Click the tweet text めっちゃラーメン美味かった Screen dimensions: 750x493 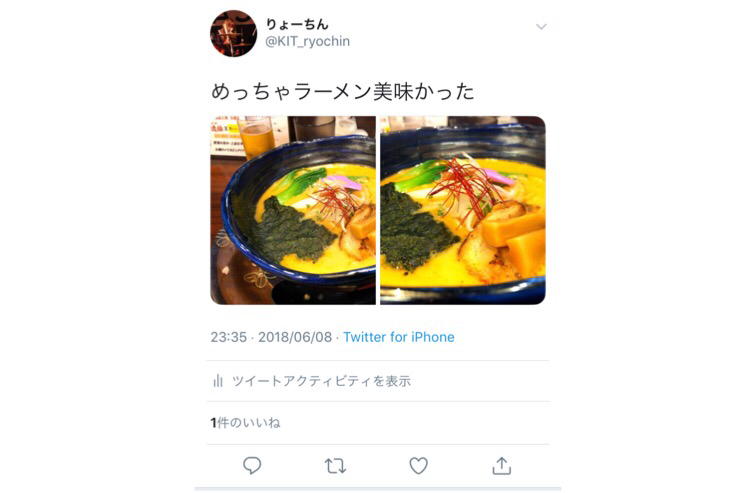click(342, 91)
